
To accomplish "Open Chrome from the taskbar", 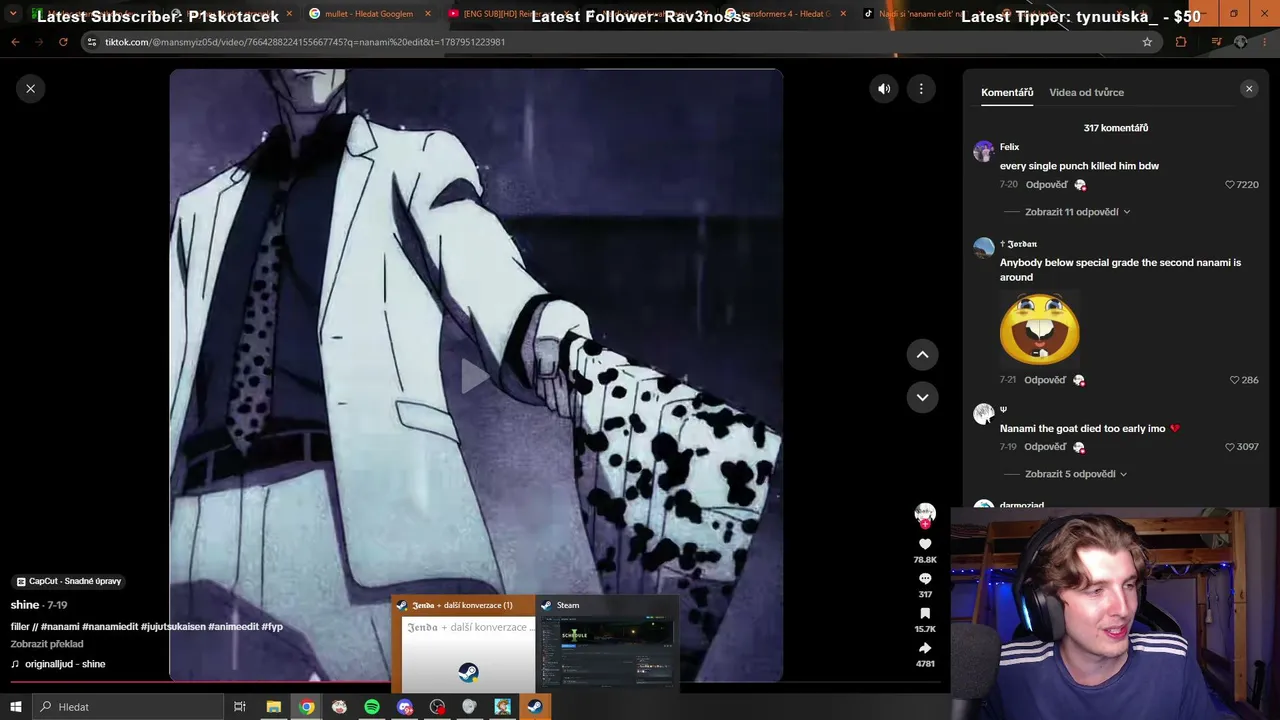I will click(x=306, y=707).
